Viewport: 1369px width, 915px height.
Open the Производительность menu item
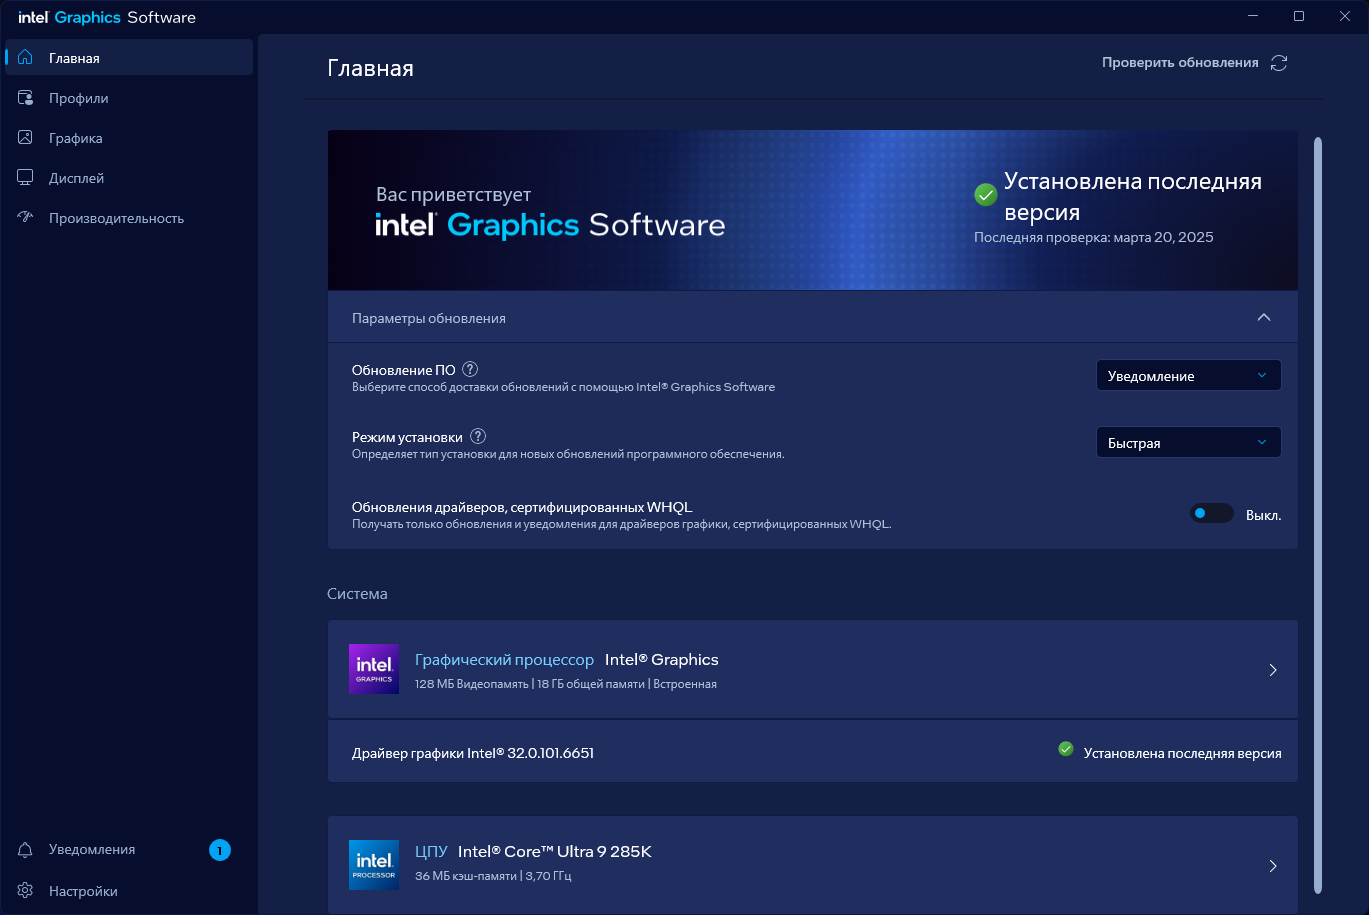pyautogui.click(x=129, y=218)
